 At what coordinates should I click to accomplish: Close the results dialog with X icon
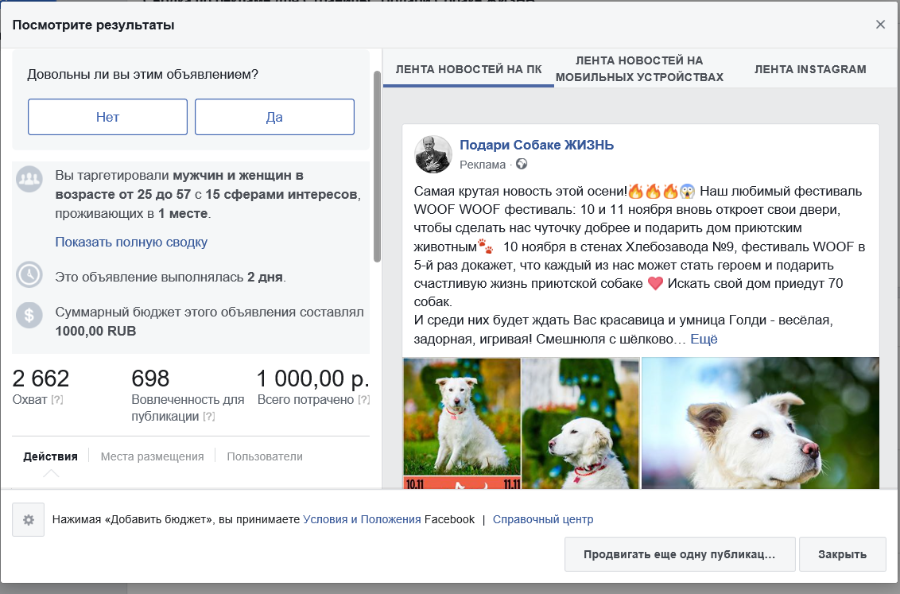[x=880, y=25]
